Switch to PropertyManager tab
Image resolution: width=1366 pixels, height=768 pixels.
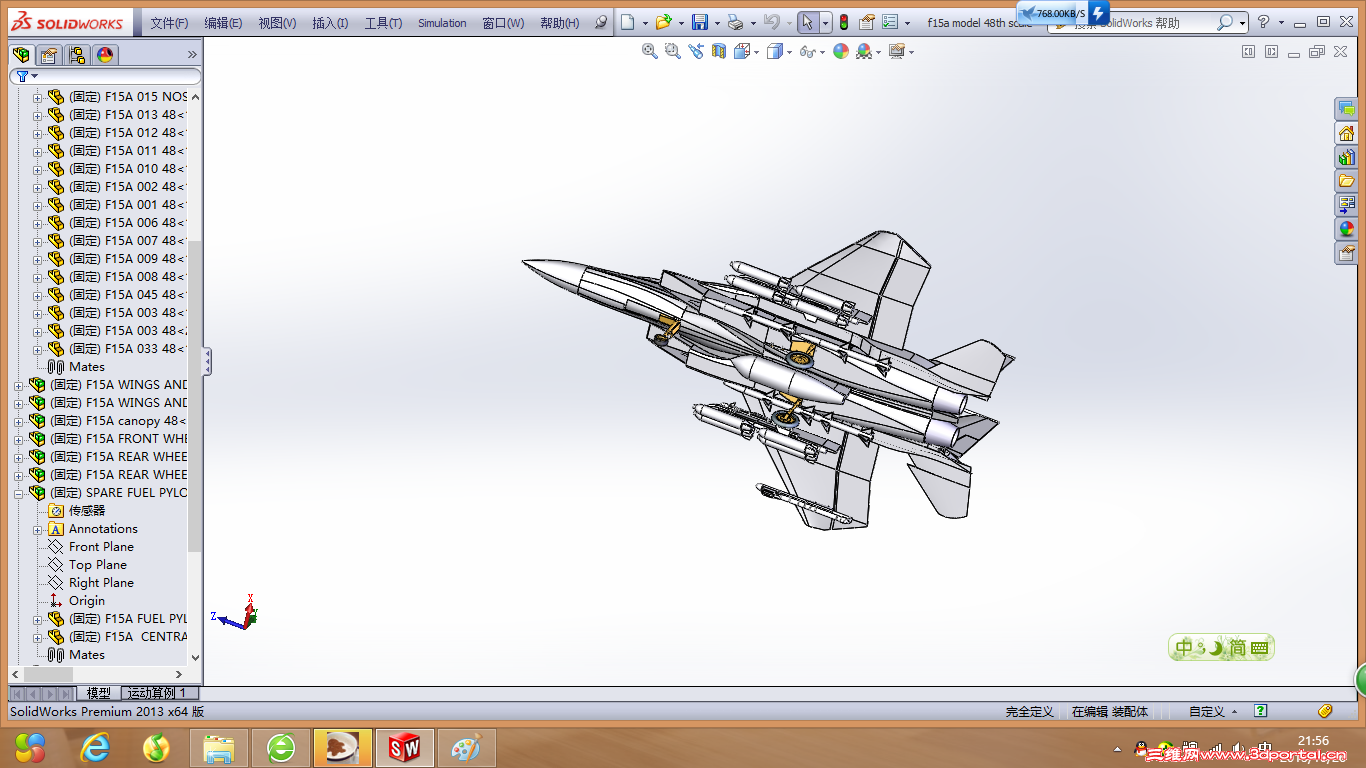pyautogui.click(x=49, y=55)
